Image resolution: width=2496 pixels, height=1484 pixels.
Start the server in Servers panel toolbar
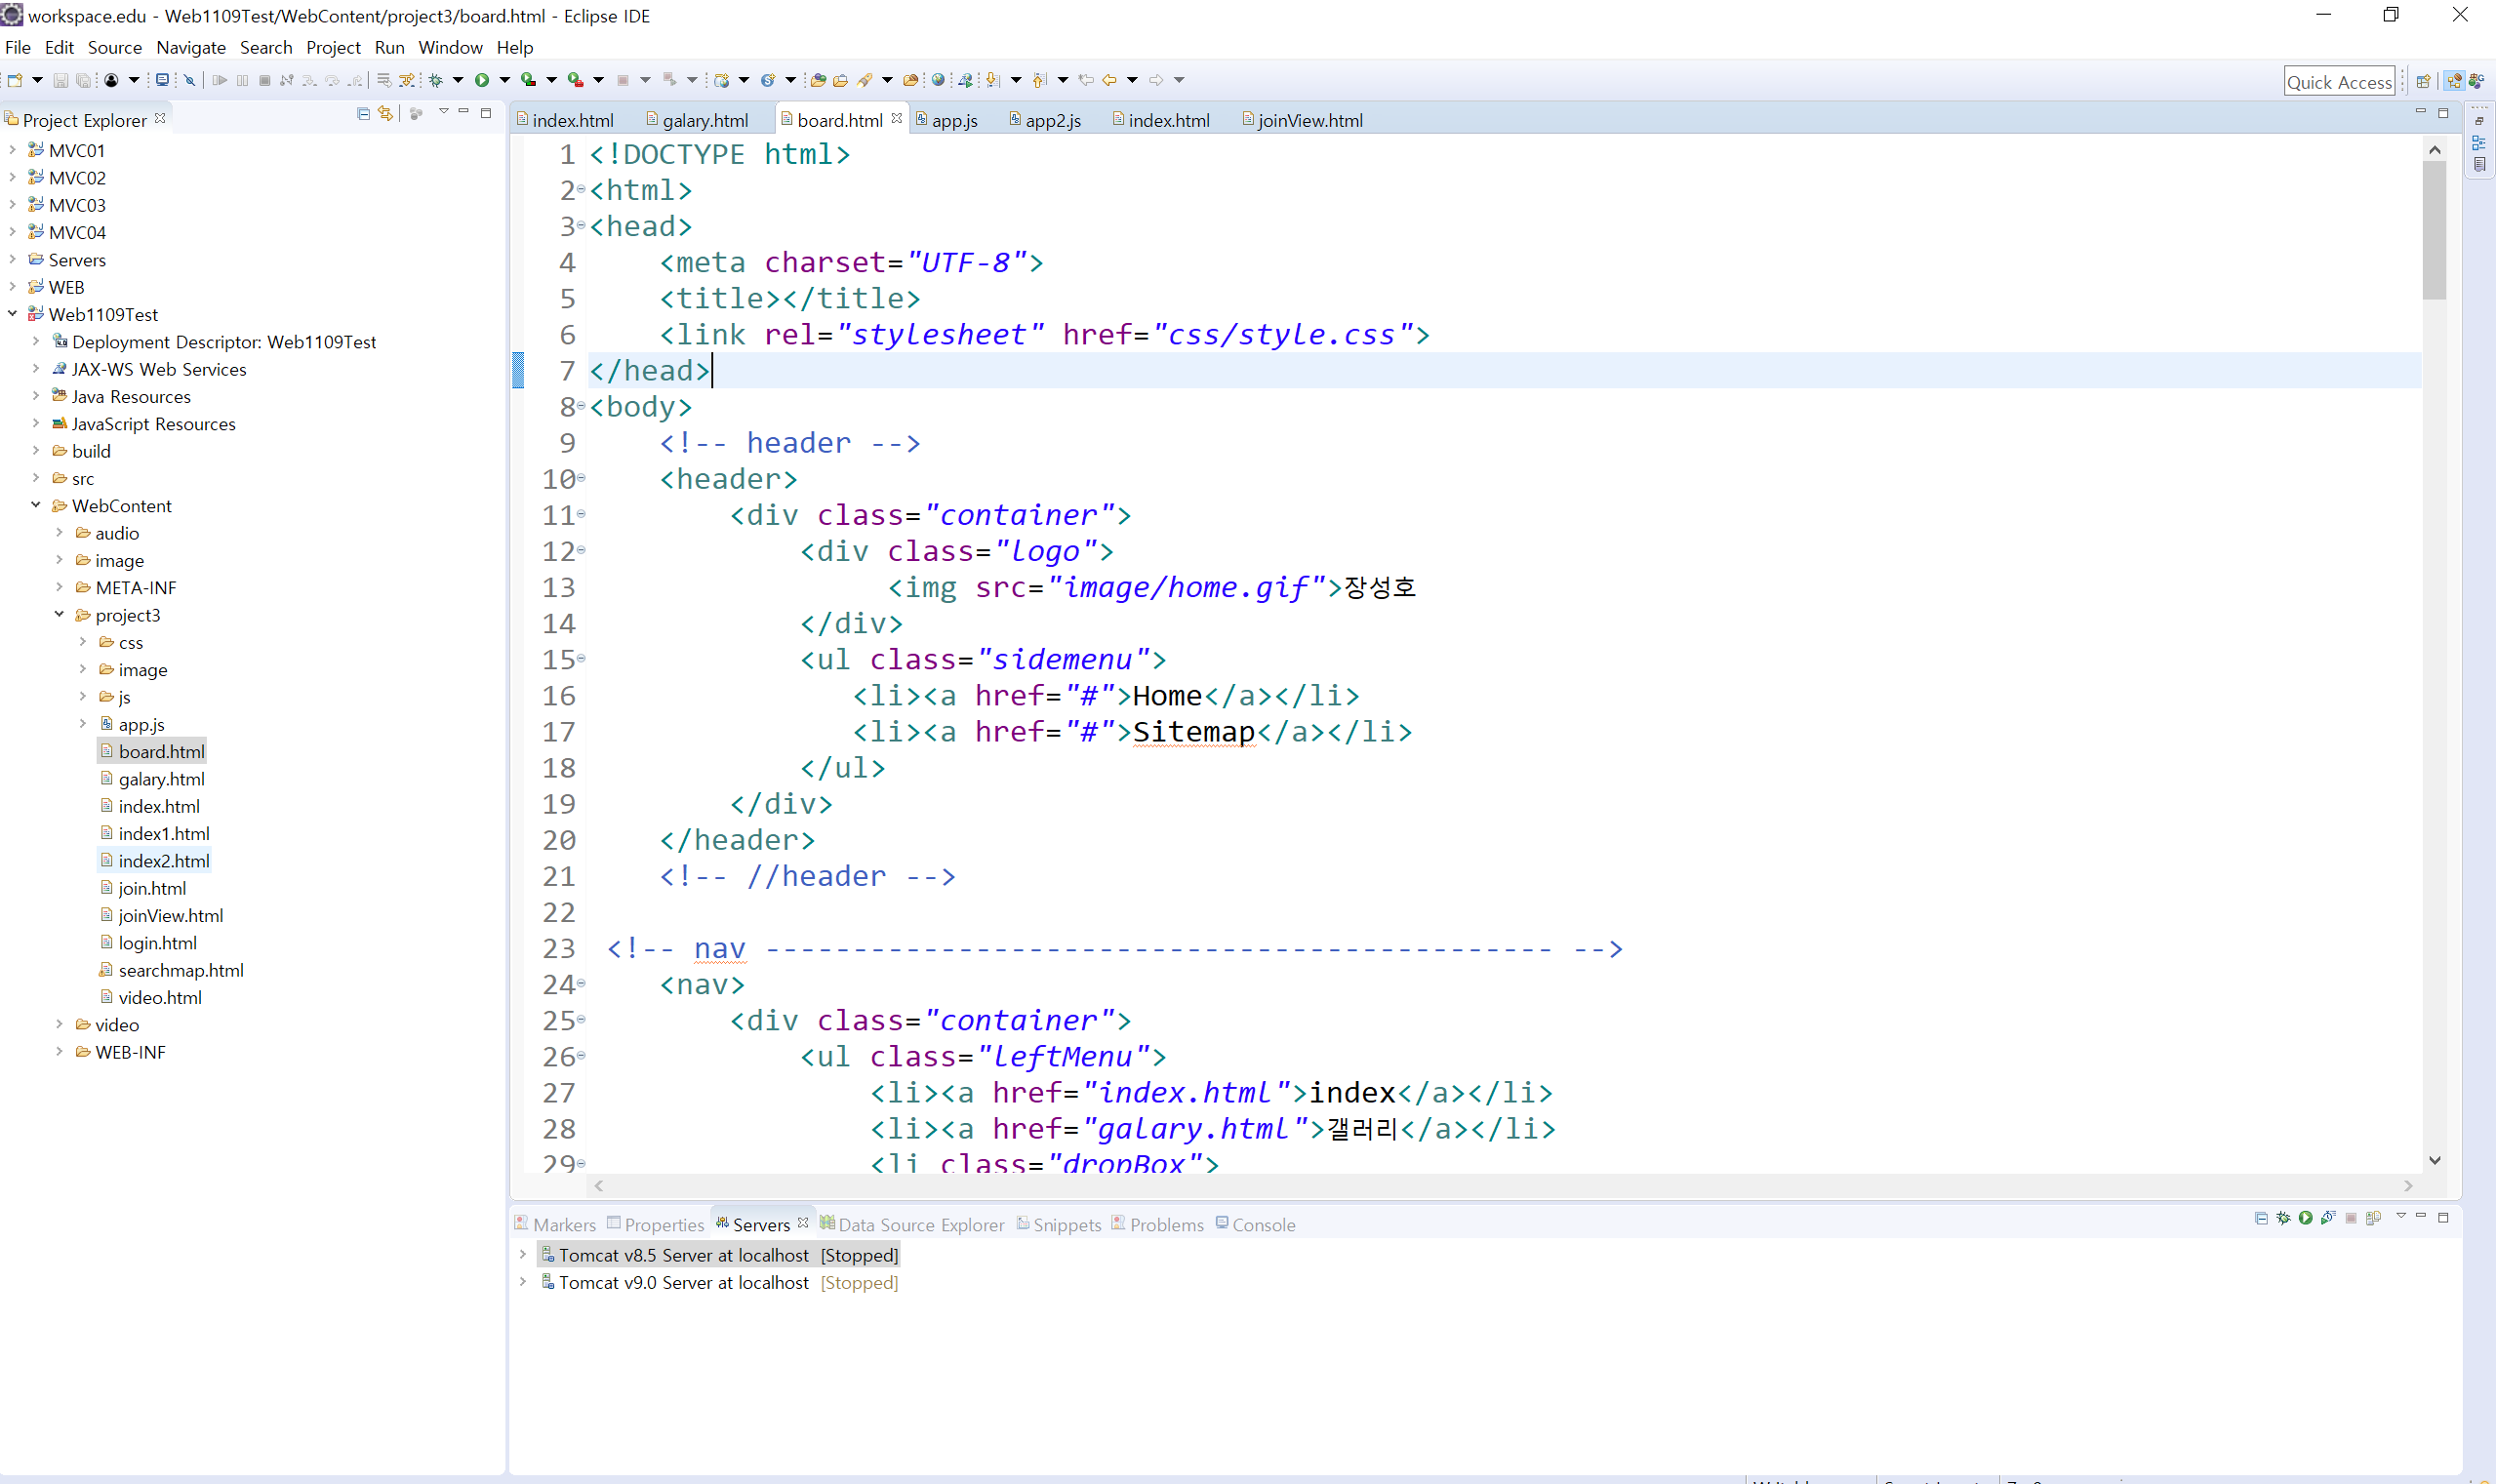[2305, 1218]
